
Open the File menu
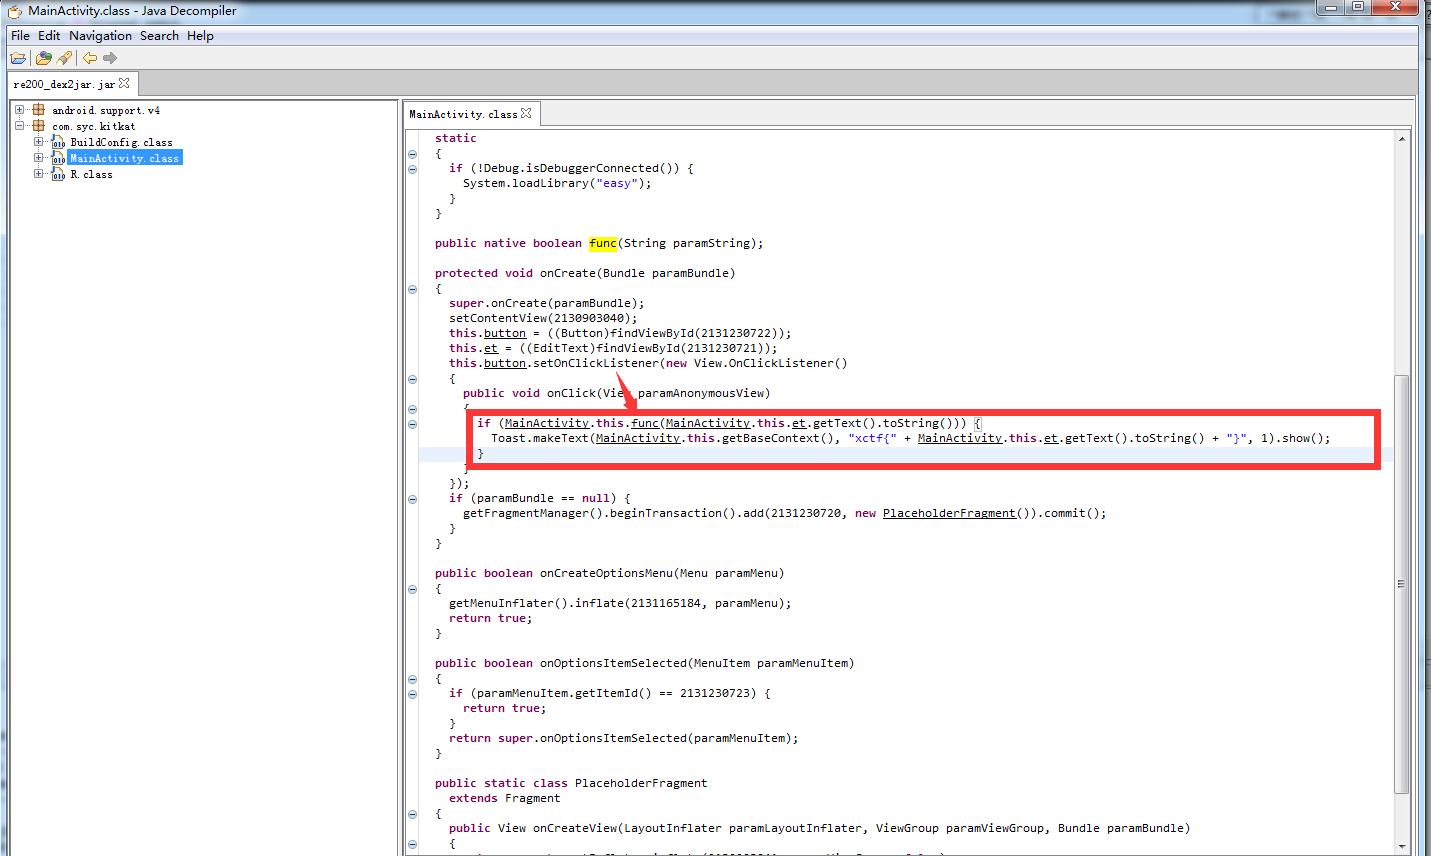point(20,36)
